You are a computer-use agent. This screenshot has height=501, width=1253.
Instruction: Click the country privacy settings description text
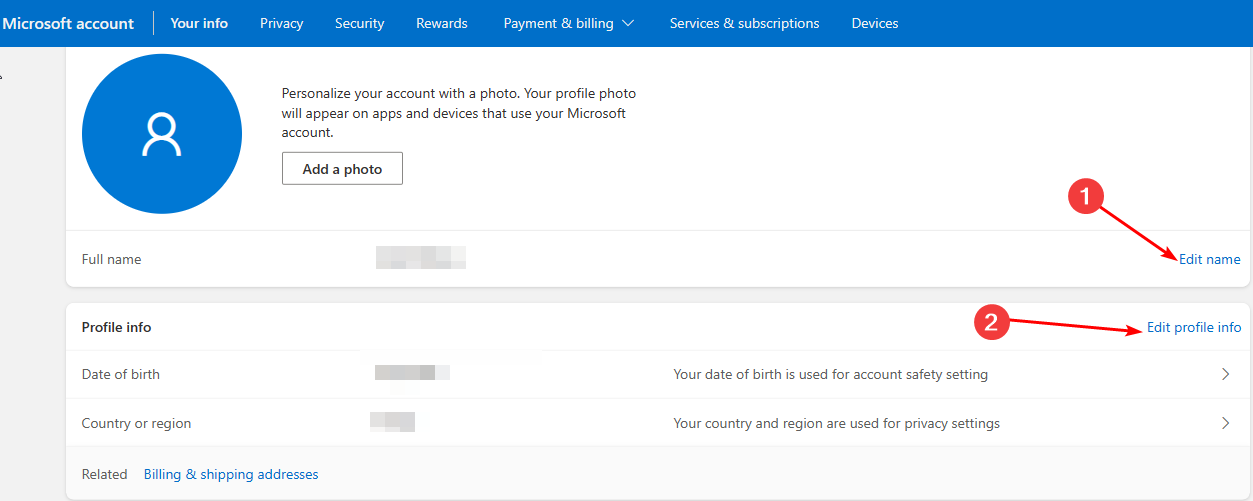[x=836, y=423]
